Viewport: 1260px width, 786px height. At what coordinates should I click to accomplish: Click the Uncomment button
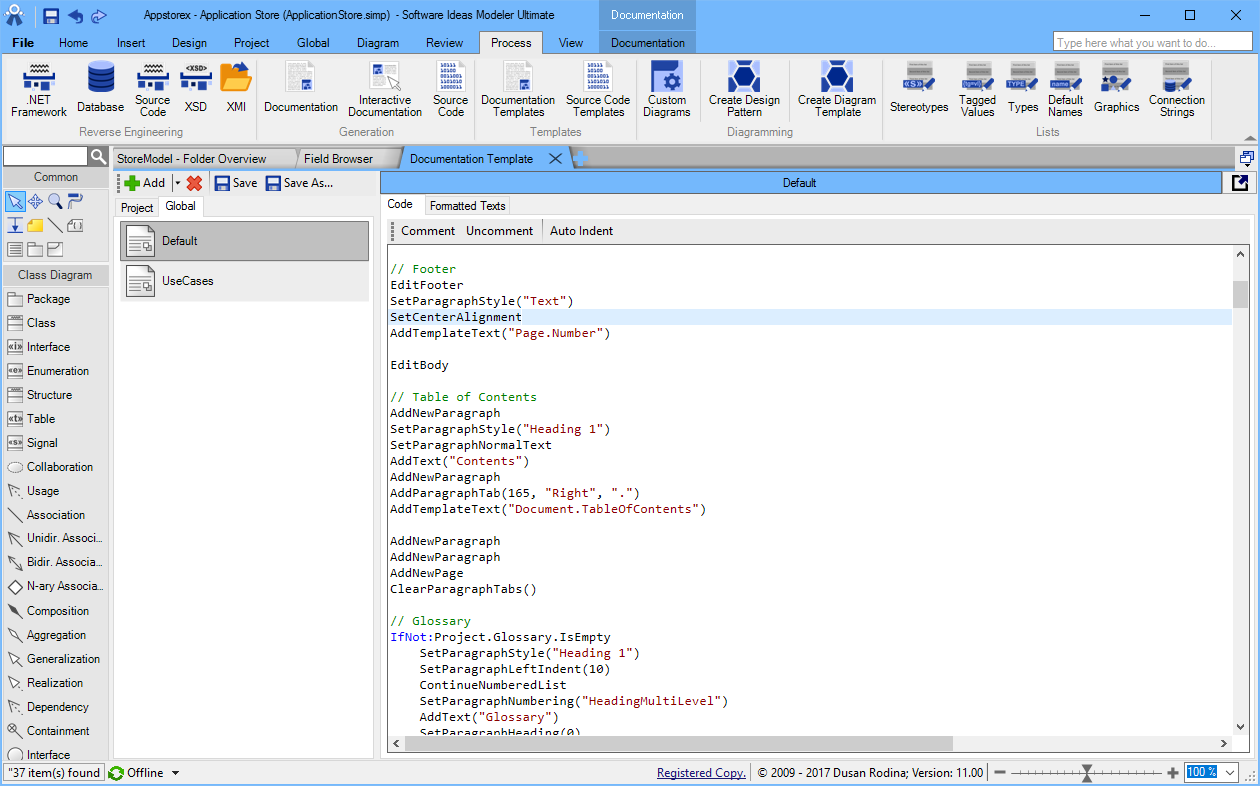coord(499,230)
